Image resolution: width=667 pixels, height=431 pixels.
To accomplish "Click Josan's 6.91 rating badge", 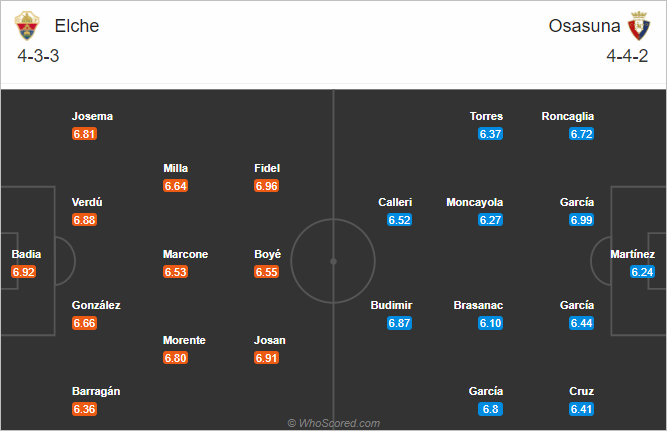I will coord(266,358).
